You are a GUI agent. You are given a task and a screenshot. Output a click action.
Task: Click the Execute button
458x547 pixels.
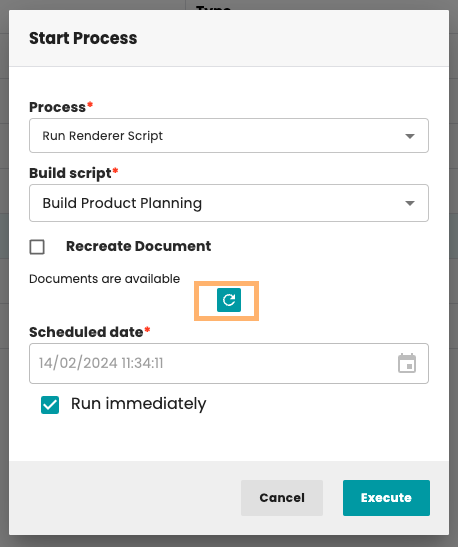tap(386, 498)
